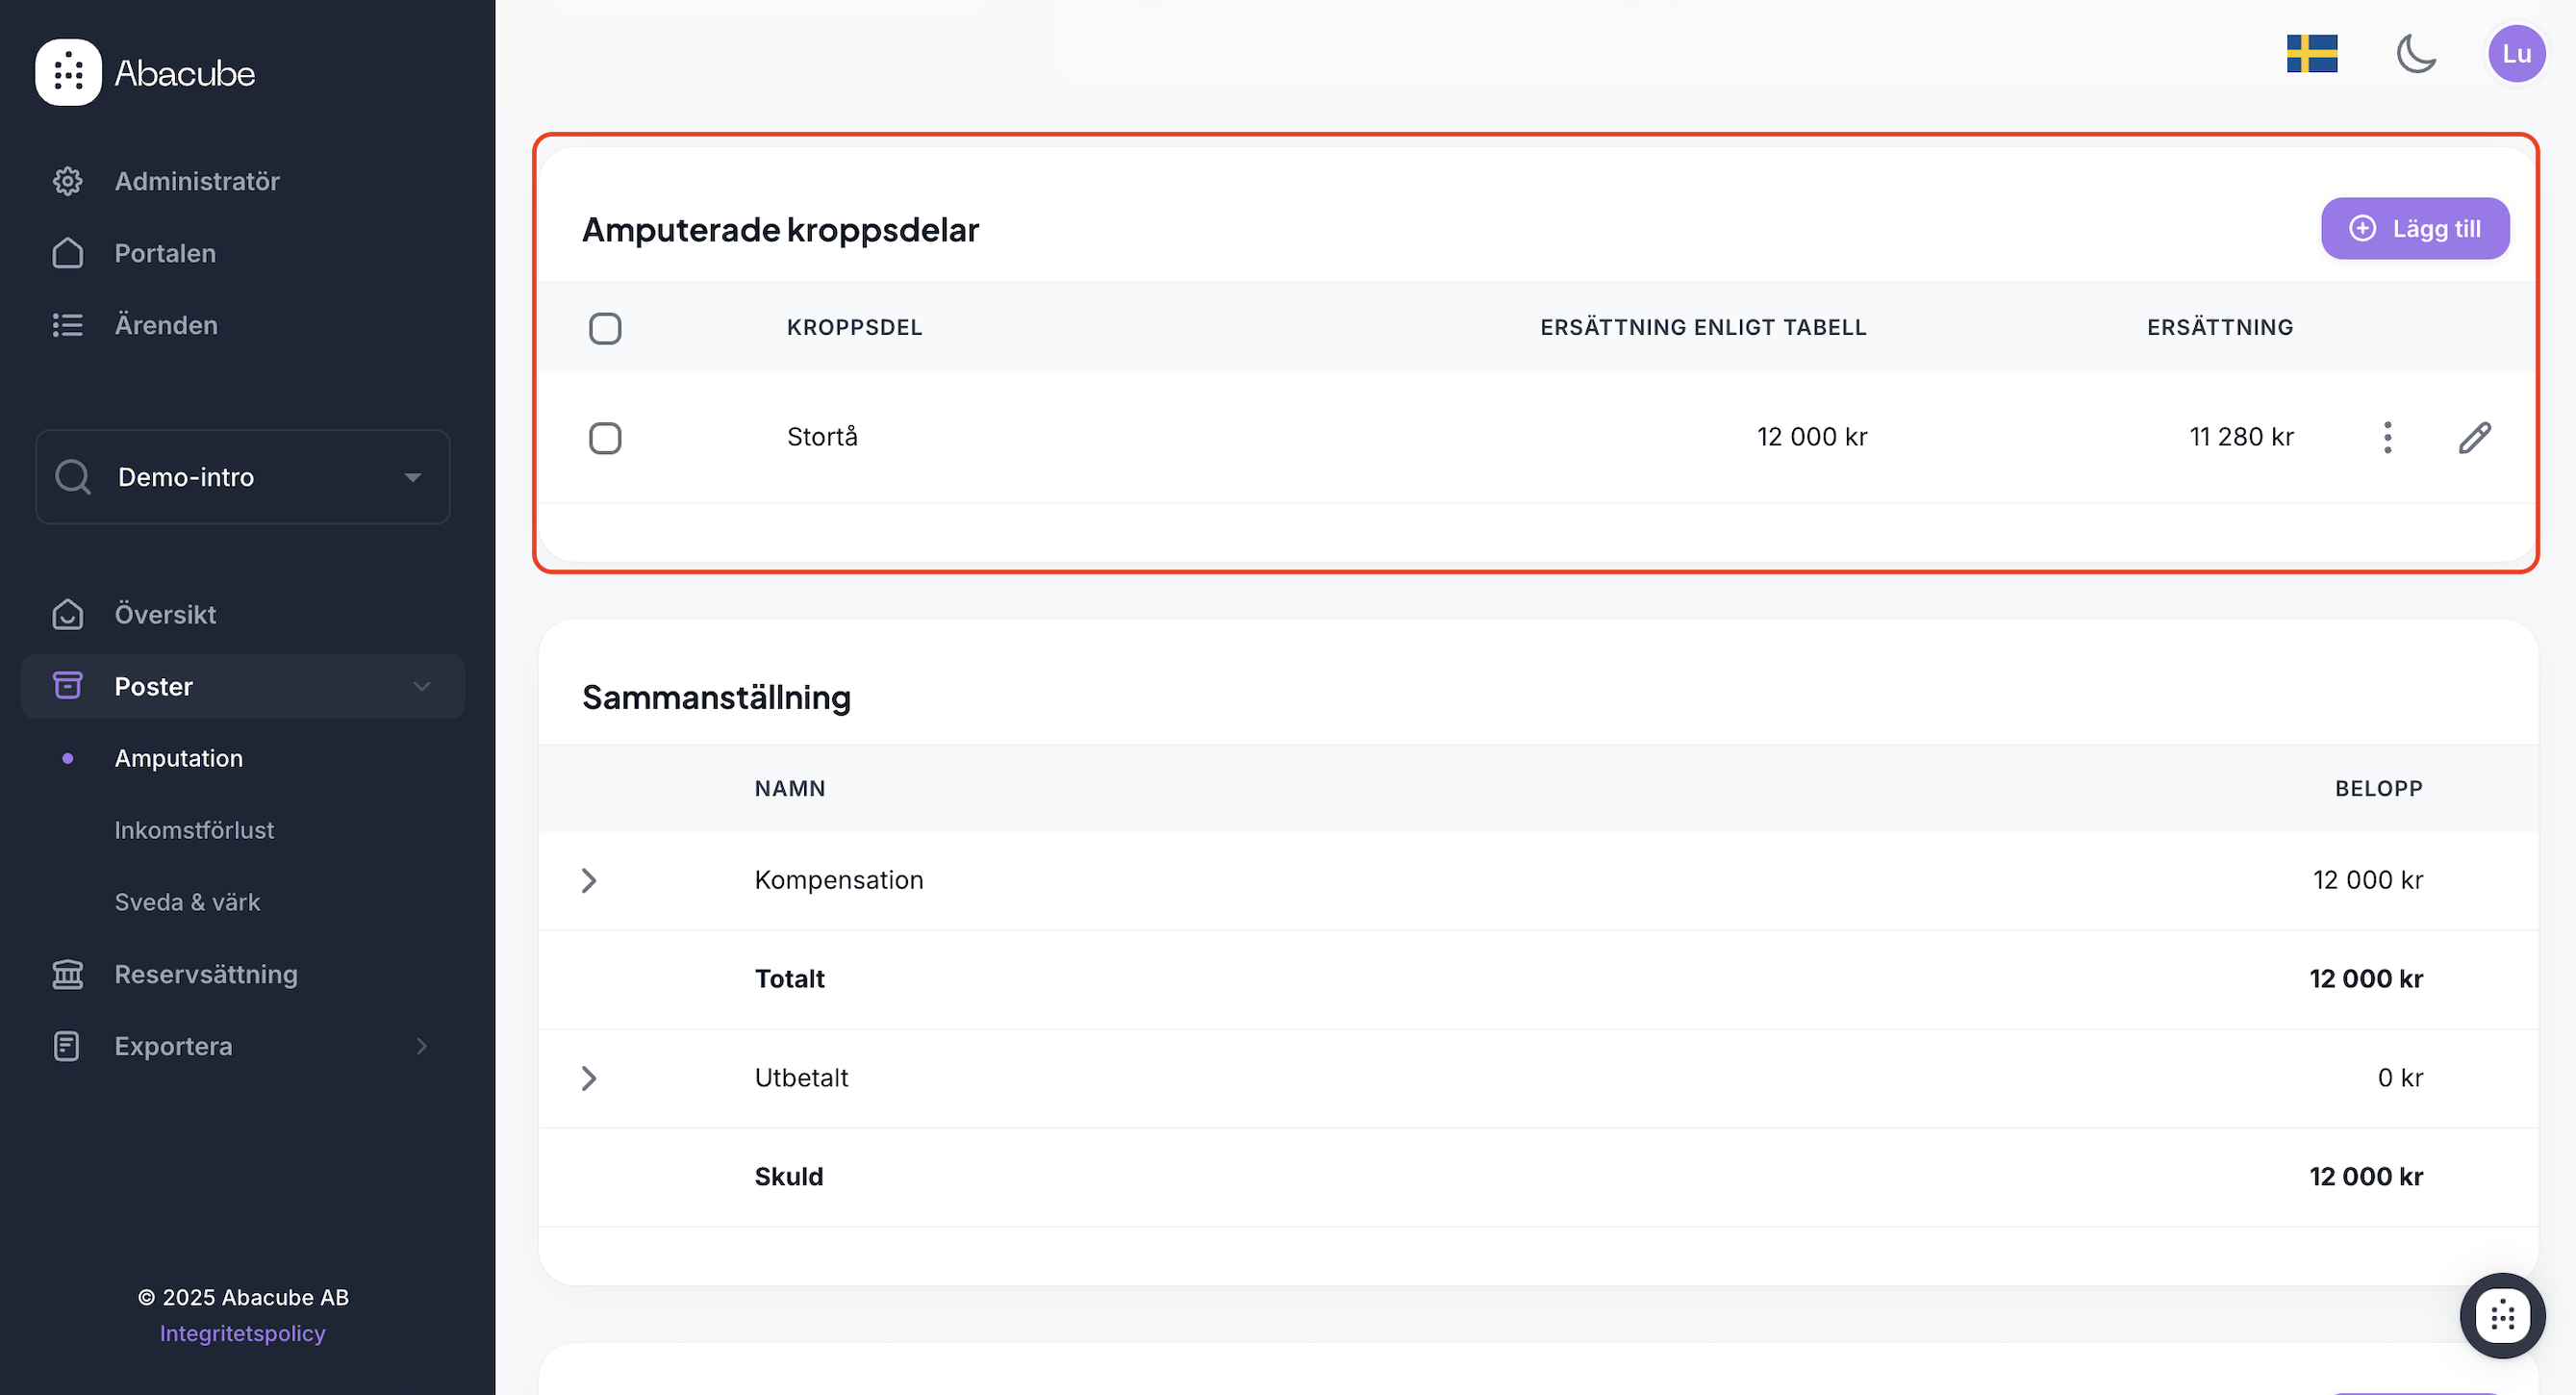Check the select-all checkbox in table header
This screenshot has height=1395, width=2576.
605,328
